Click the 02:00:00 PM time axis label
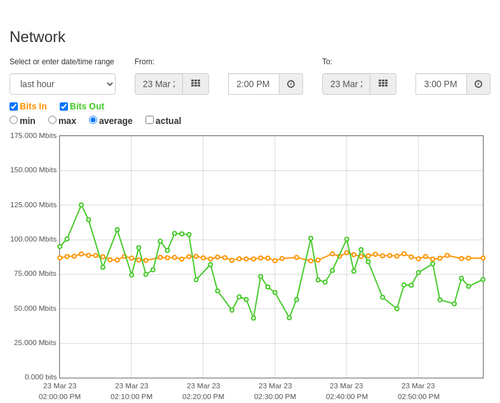The height and width of the screenshot is (403, 500). [x=60, y=397]
